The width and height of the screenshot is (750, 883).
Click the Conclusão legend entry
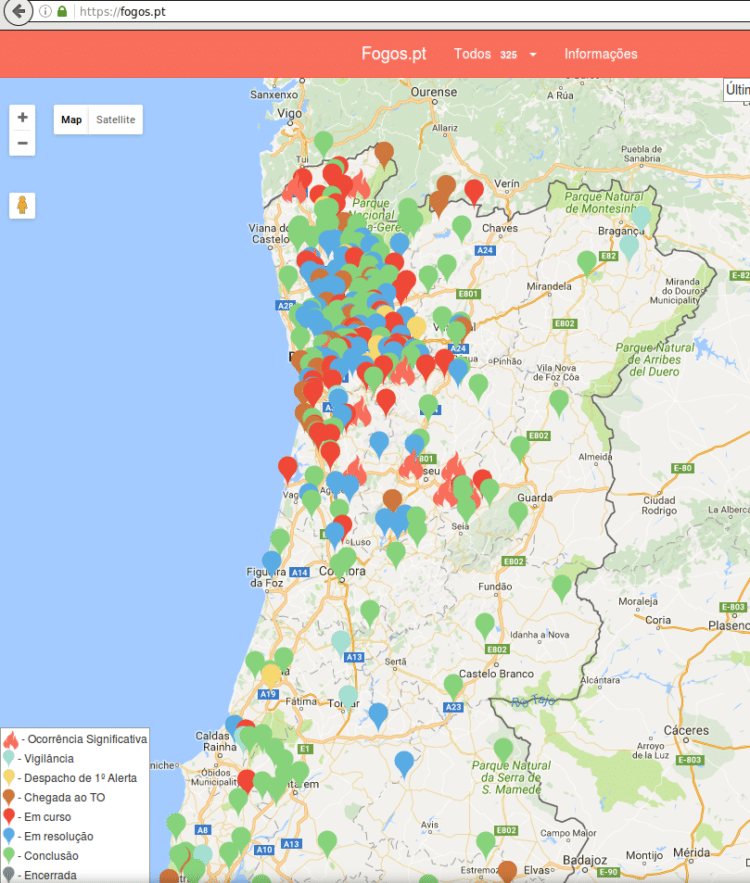click(41, 855)
